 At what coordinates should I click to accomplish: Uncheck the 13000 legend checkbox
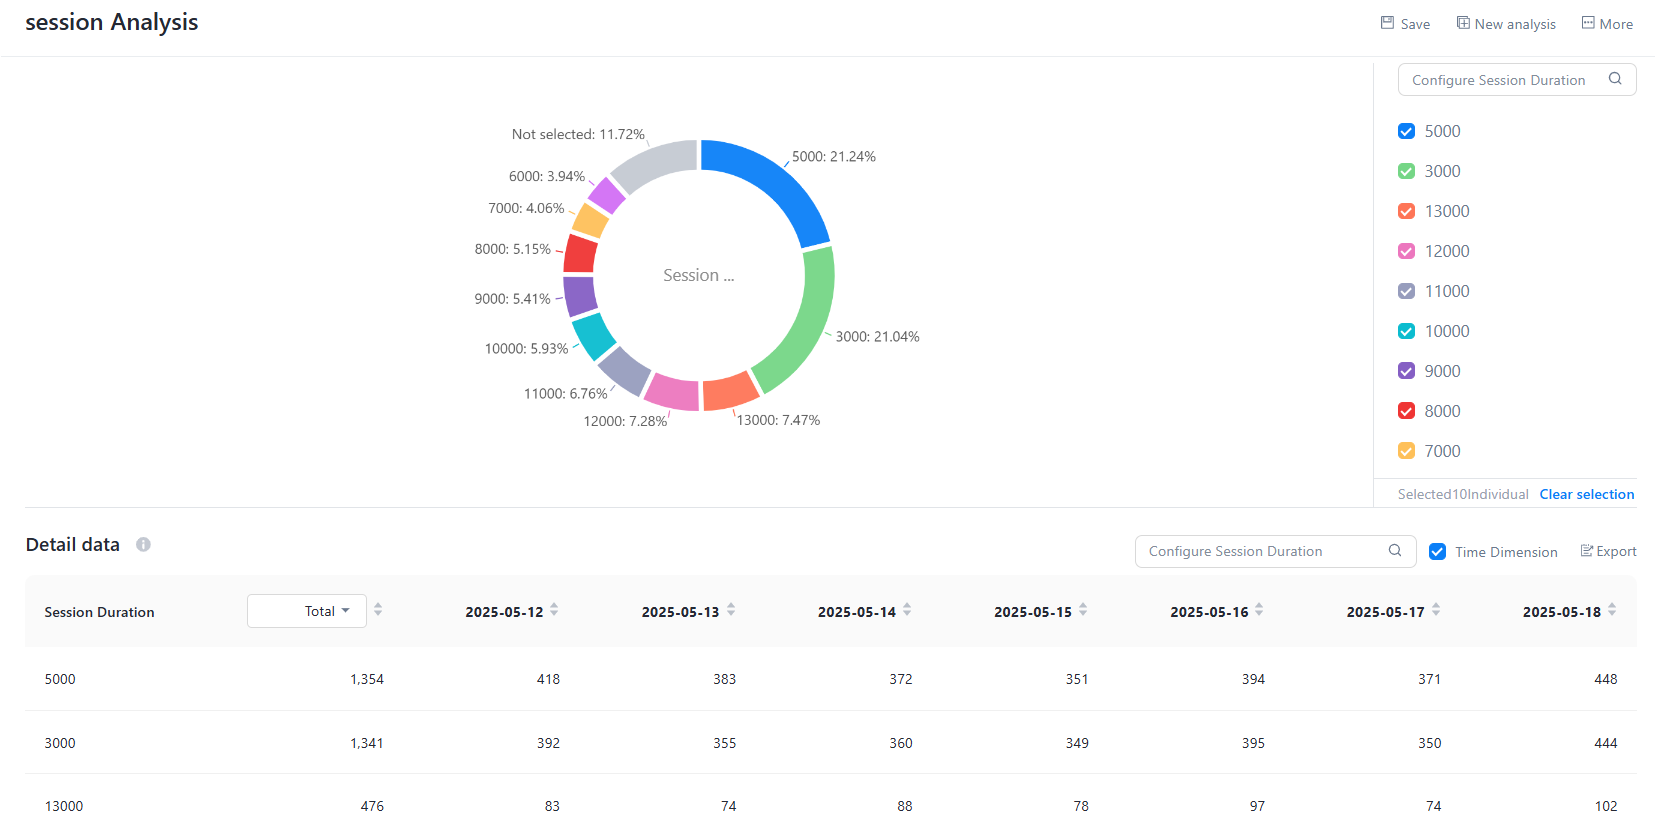point(1406,211)
